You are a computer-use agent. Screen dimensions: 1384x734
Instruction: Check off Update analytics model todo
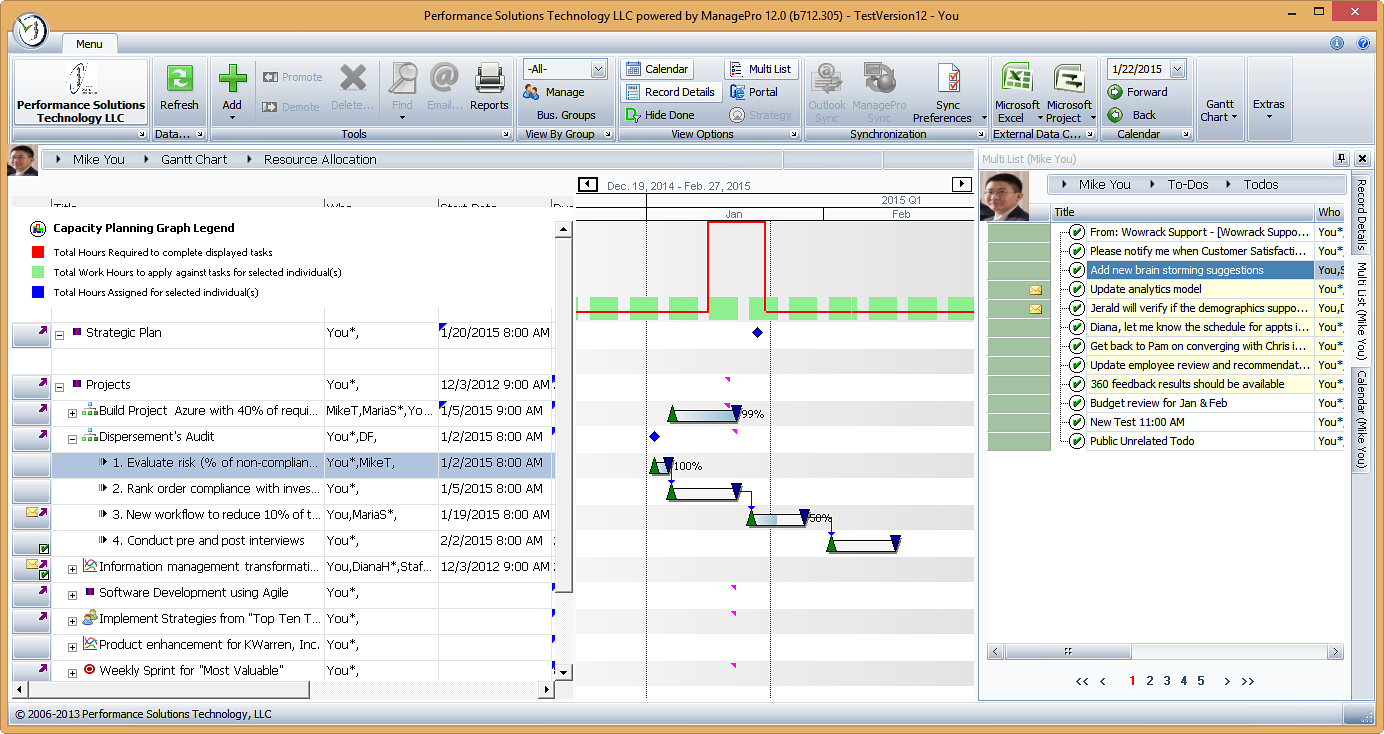pos(1077,289)
